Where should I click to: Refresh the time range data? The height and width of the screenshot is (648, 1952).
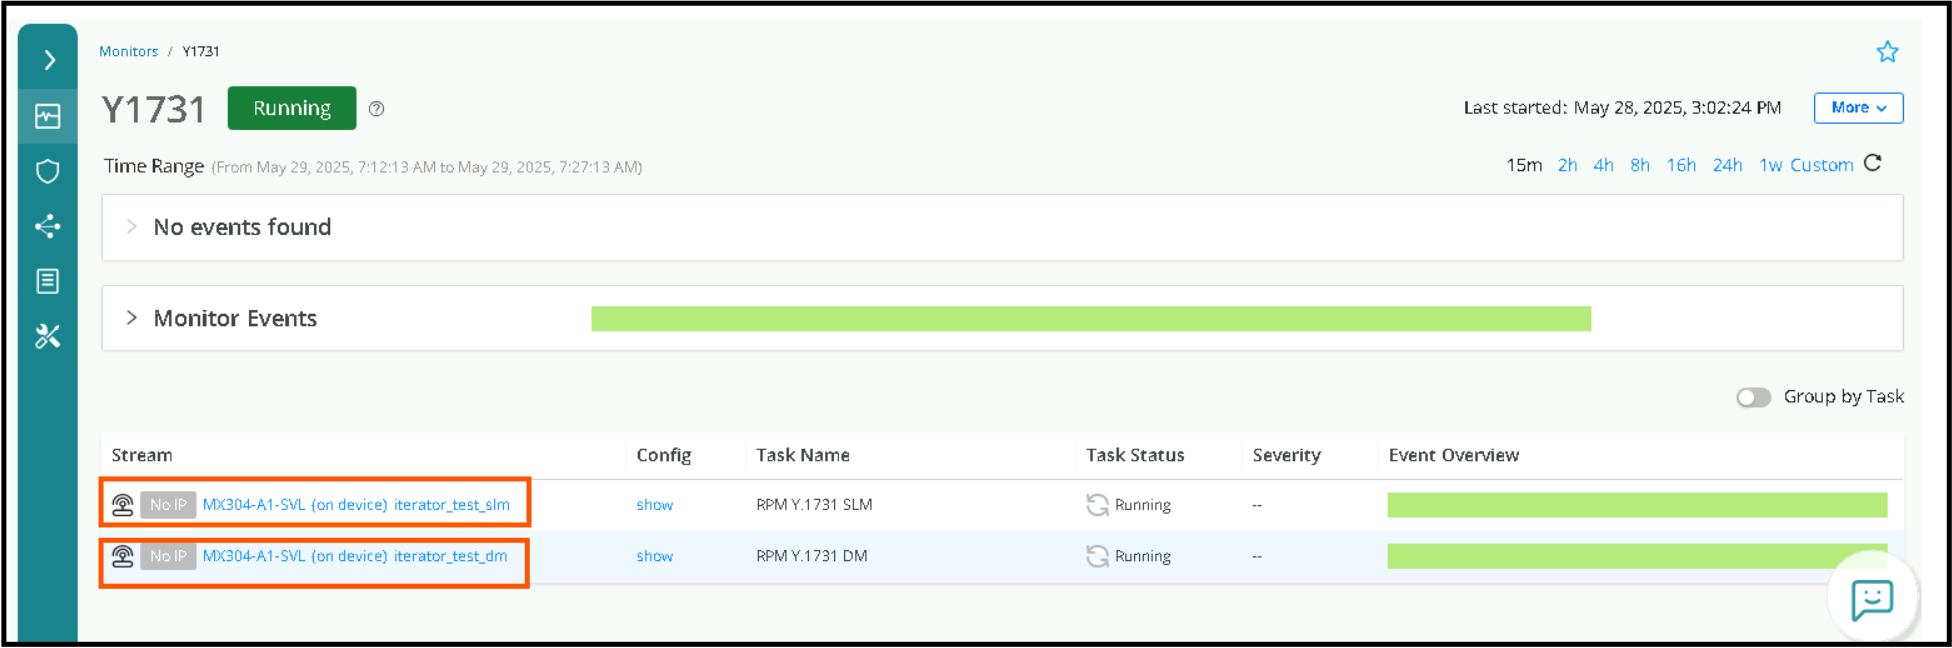point(1873,164)
